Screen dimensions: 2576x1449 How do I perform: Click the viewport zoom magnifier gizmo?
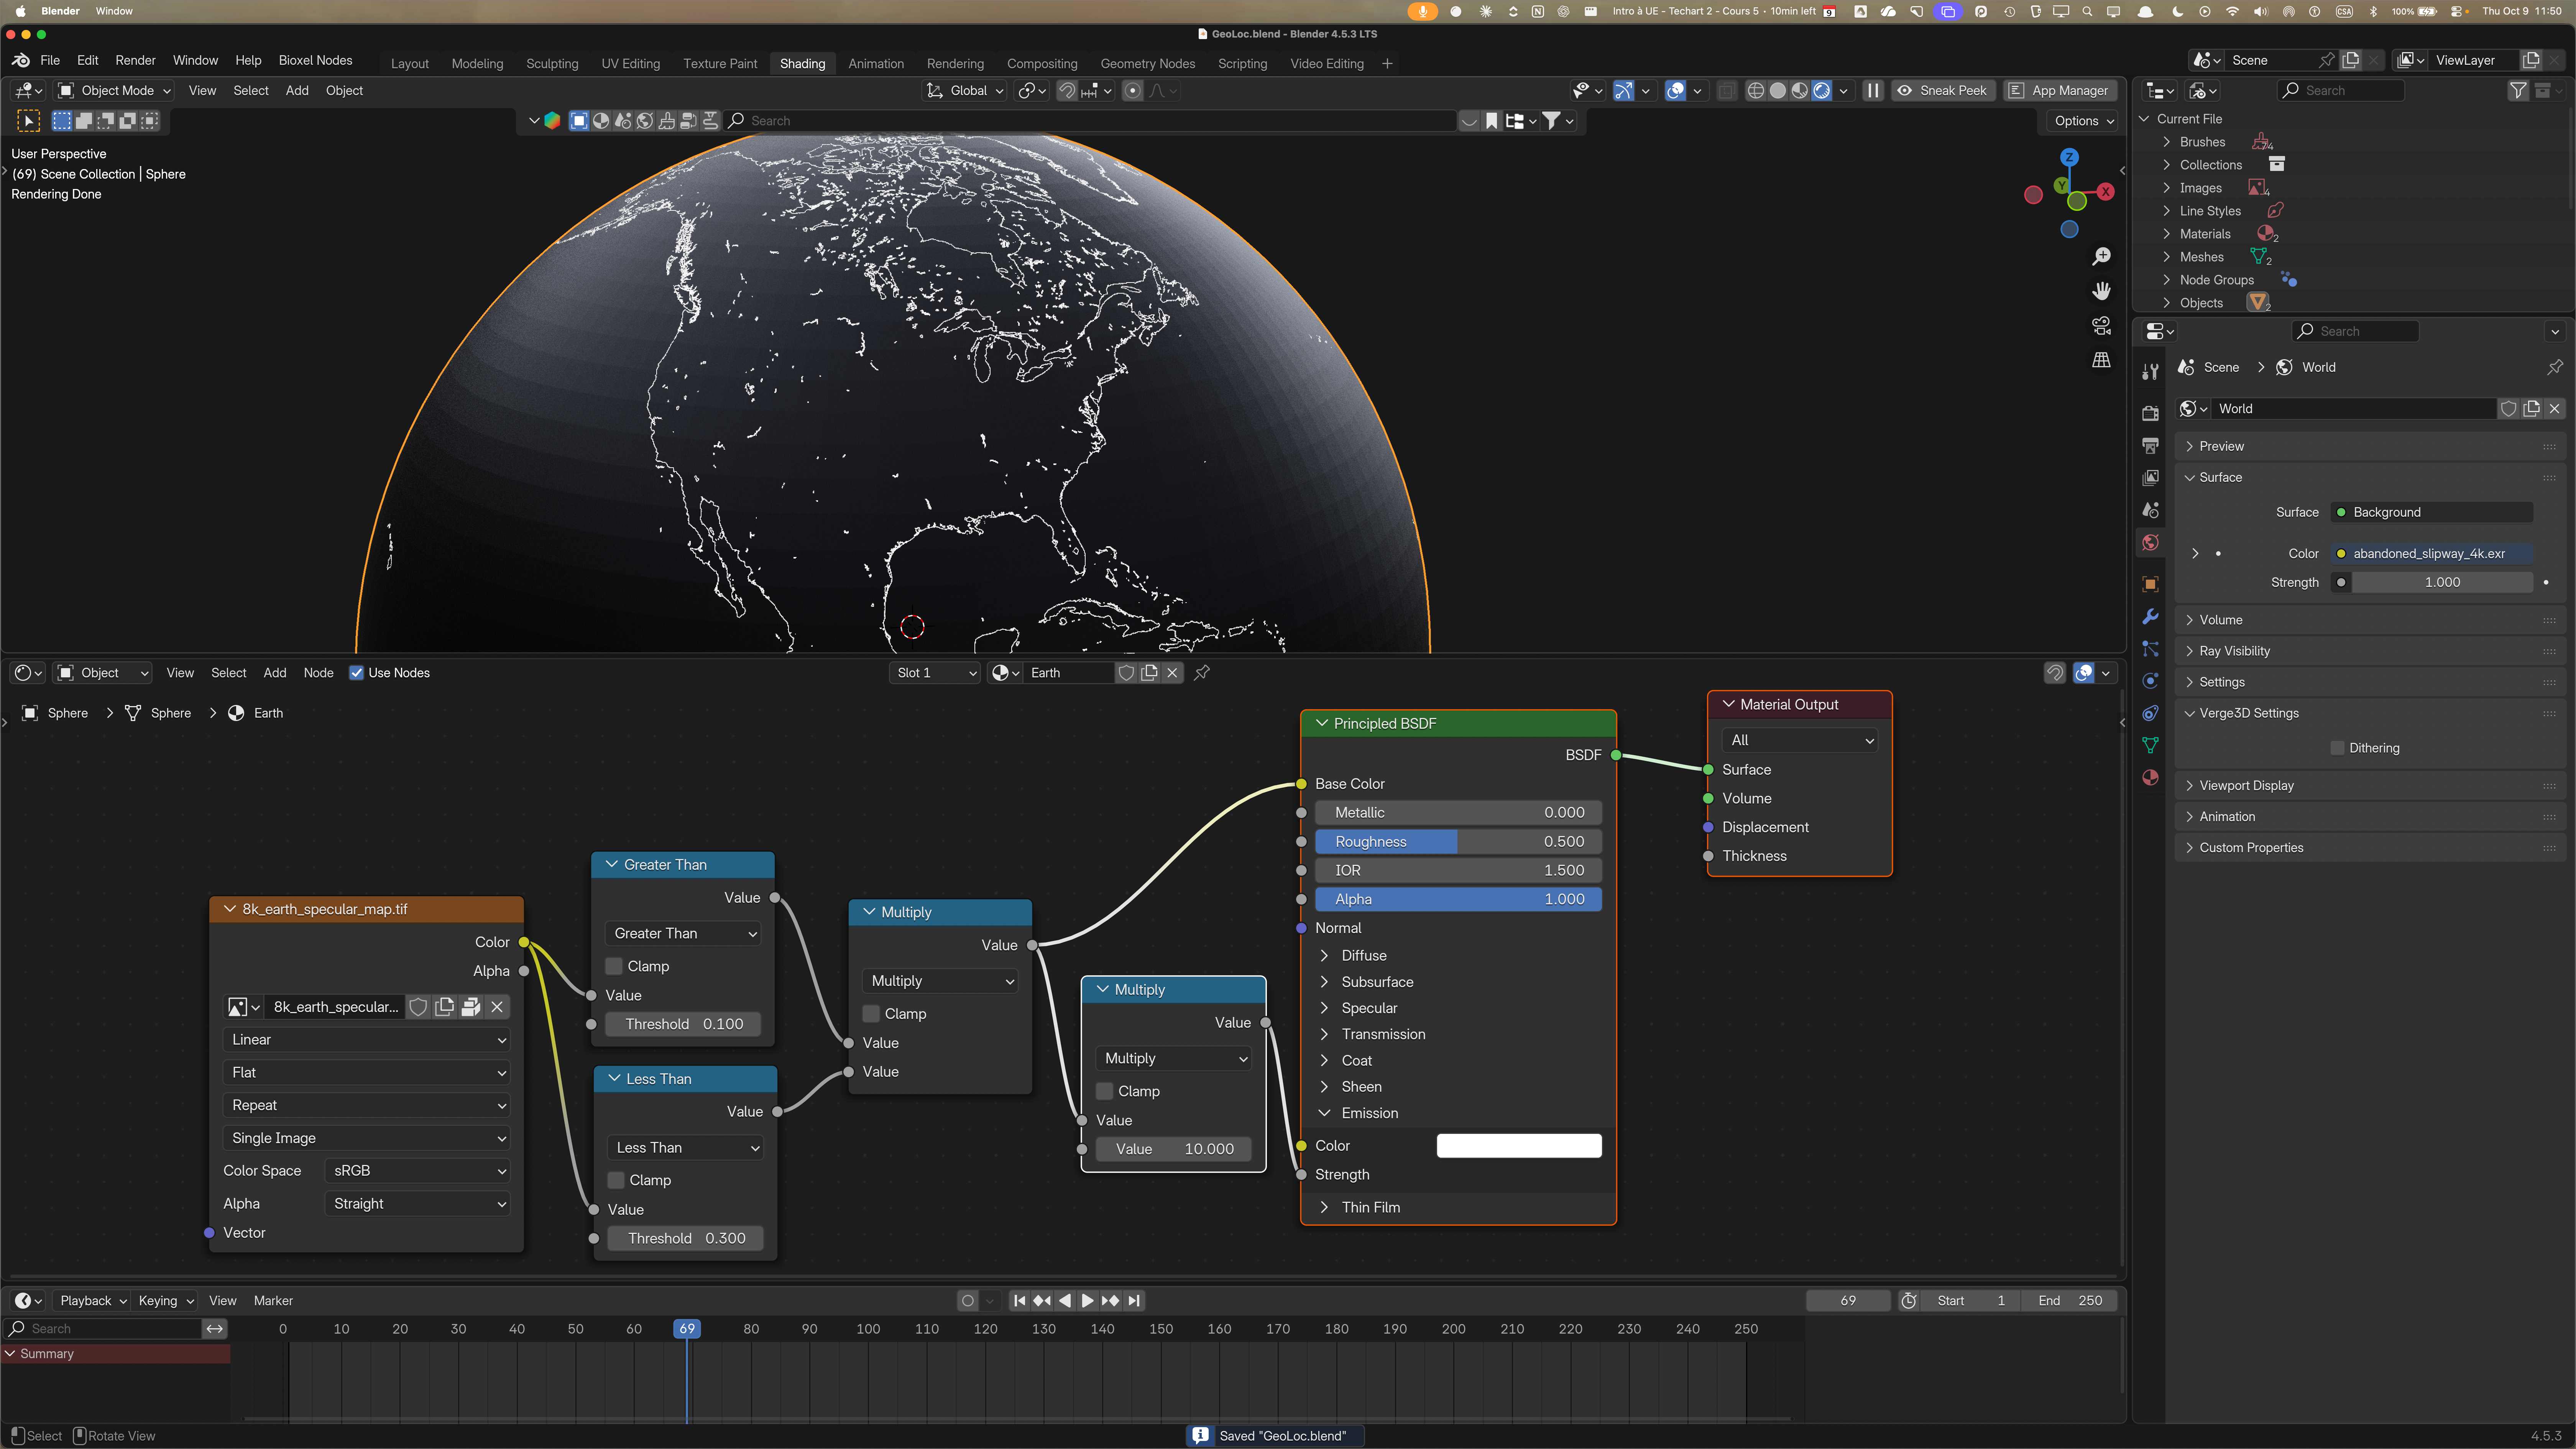(x=2102, y=257)
